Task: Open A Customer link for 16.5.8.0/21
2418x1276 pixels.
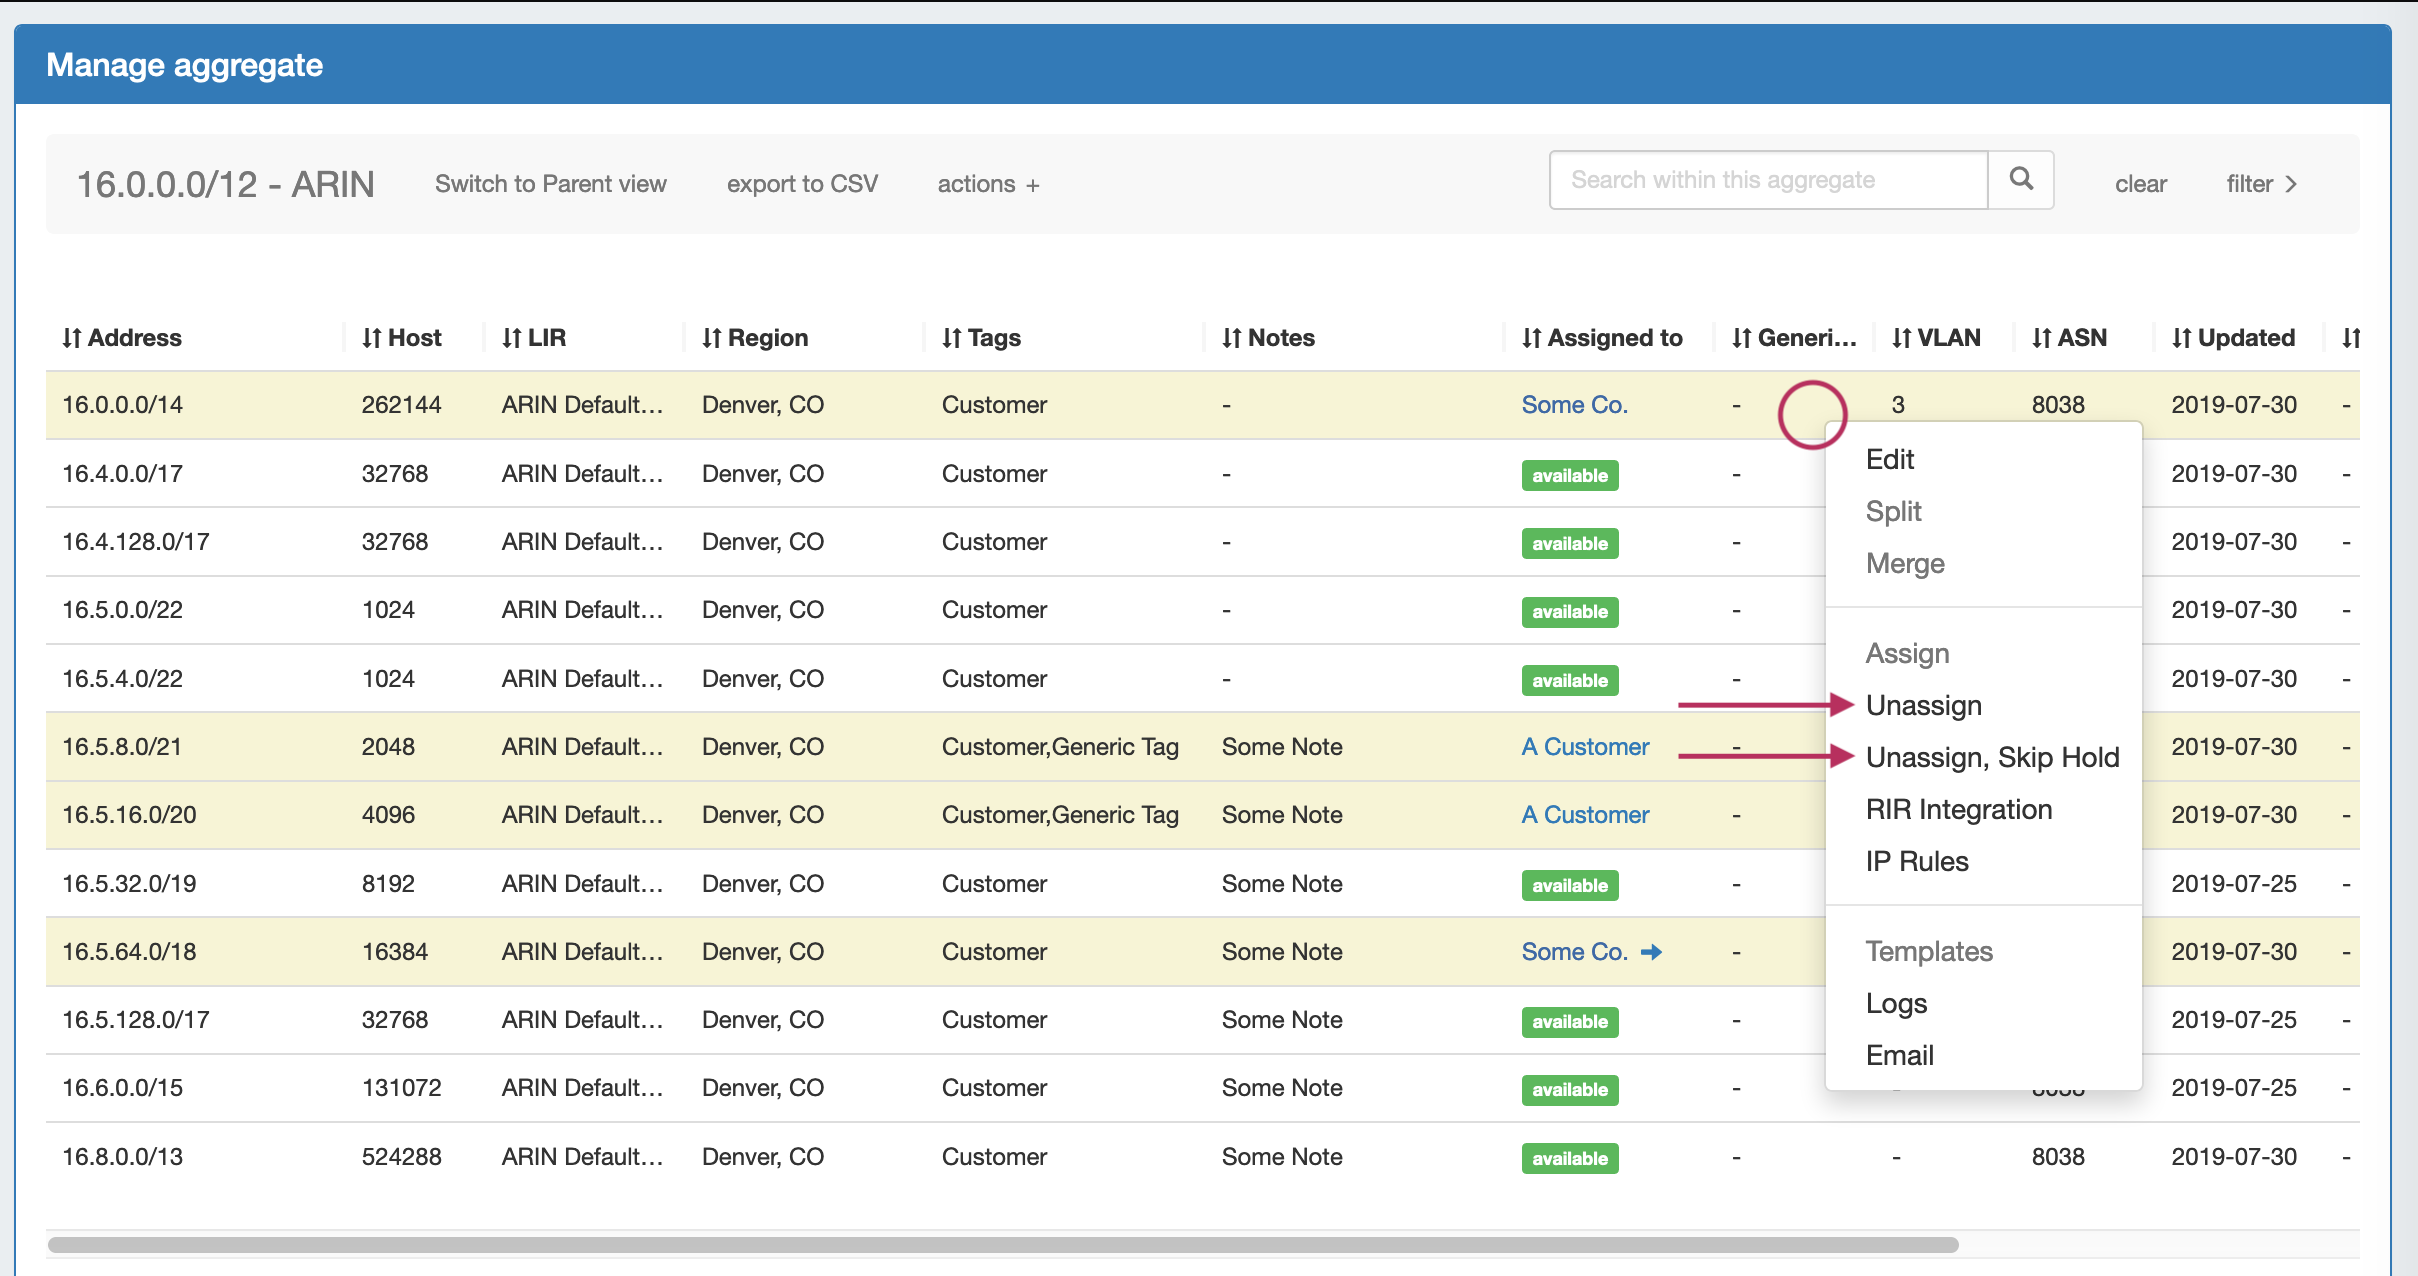Action: tap(1584, 747)
